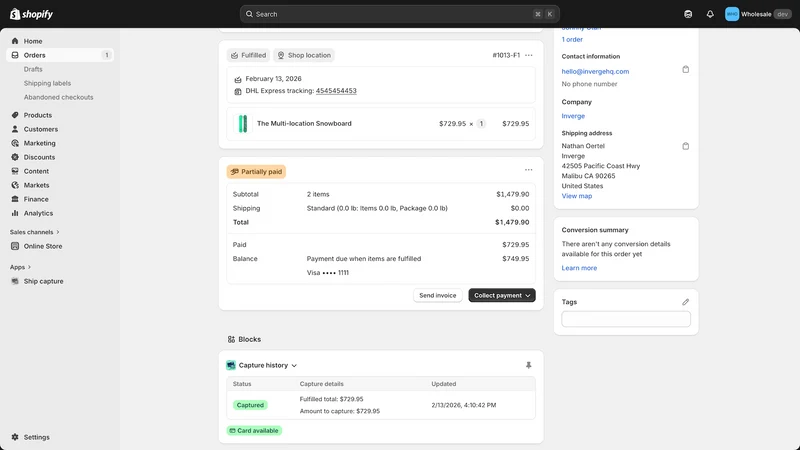Click the Blocks heading icon
Image resolution: width=800 pixels, height=450 pixels.
[x=231, y=339]
